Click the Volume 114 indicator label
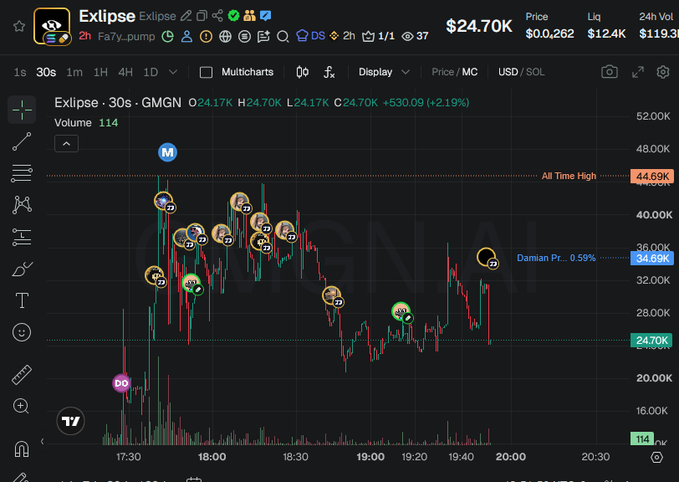 point(86,123)
